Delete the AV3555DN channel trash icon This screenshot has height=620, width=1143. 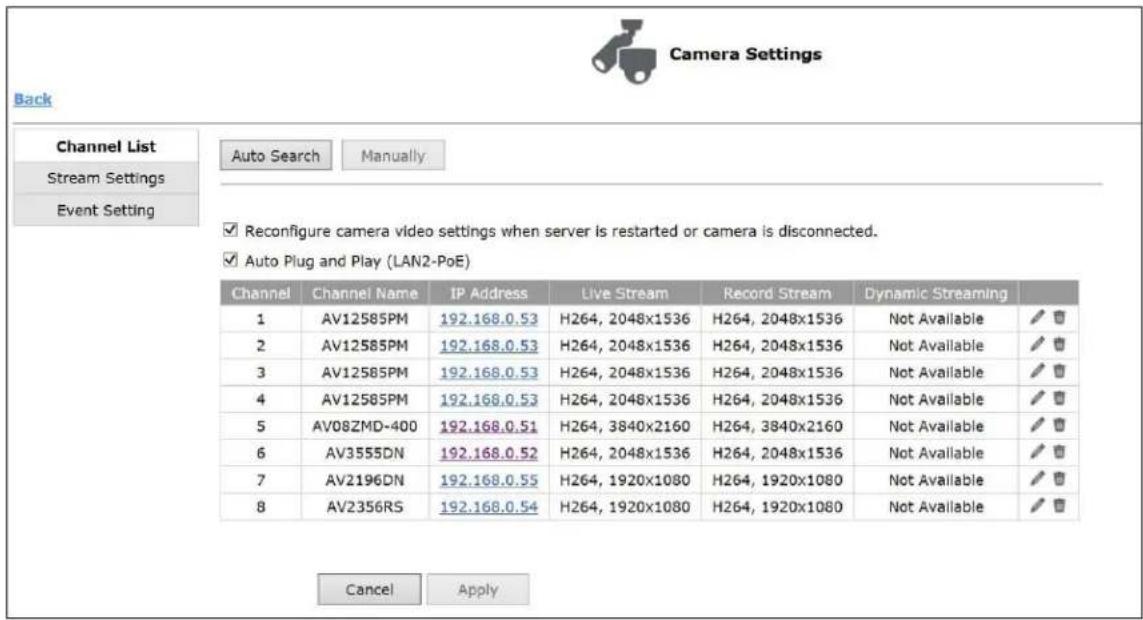pos(1059,452)
